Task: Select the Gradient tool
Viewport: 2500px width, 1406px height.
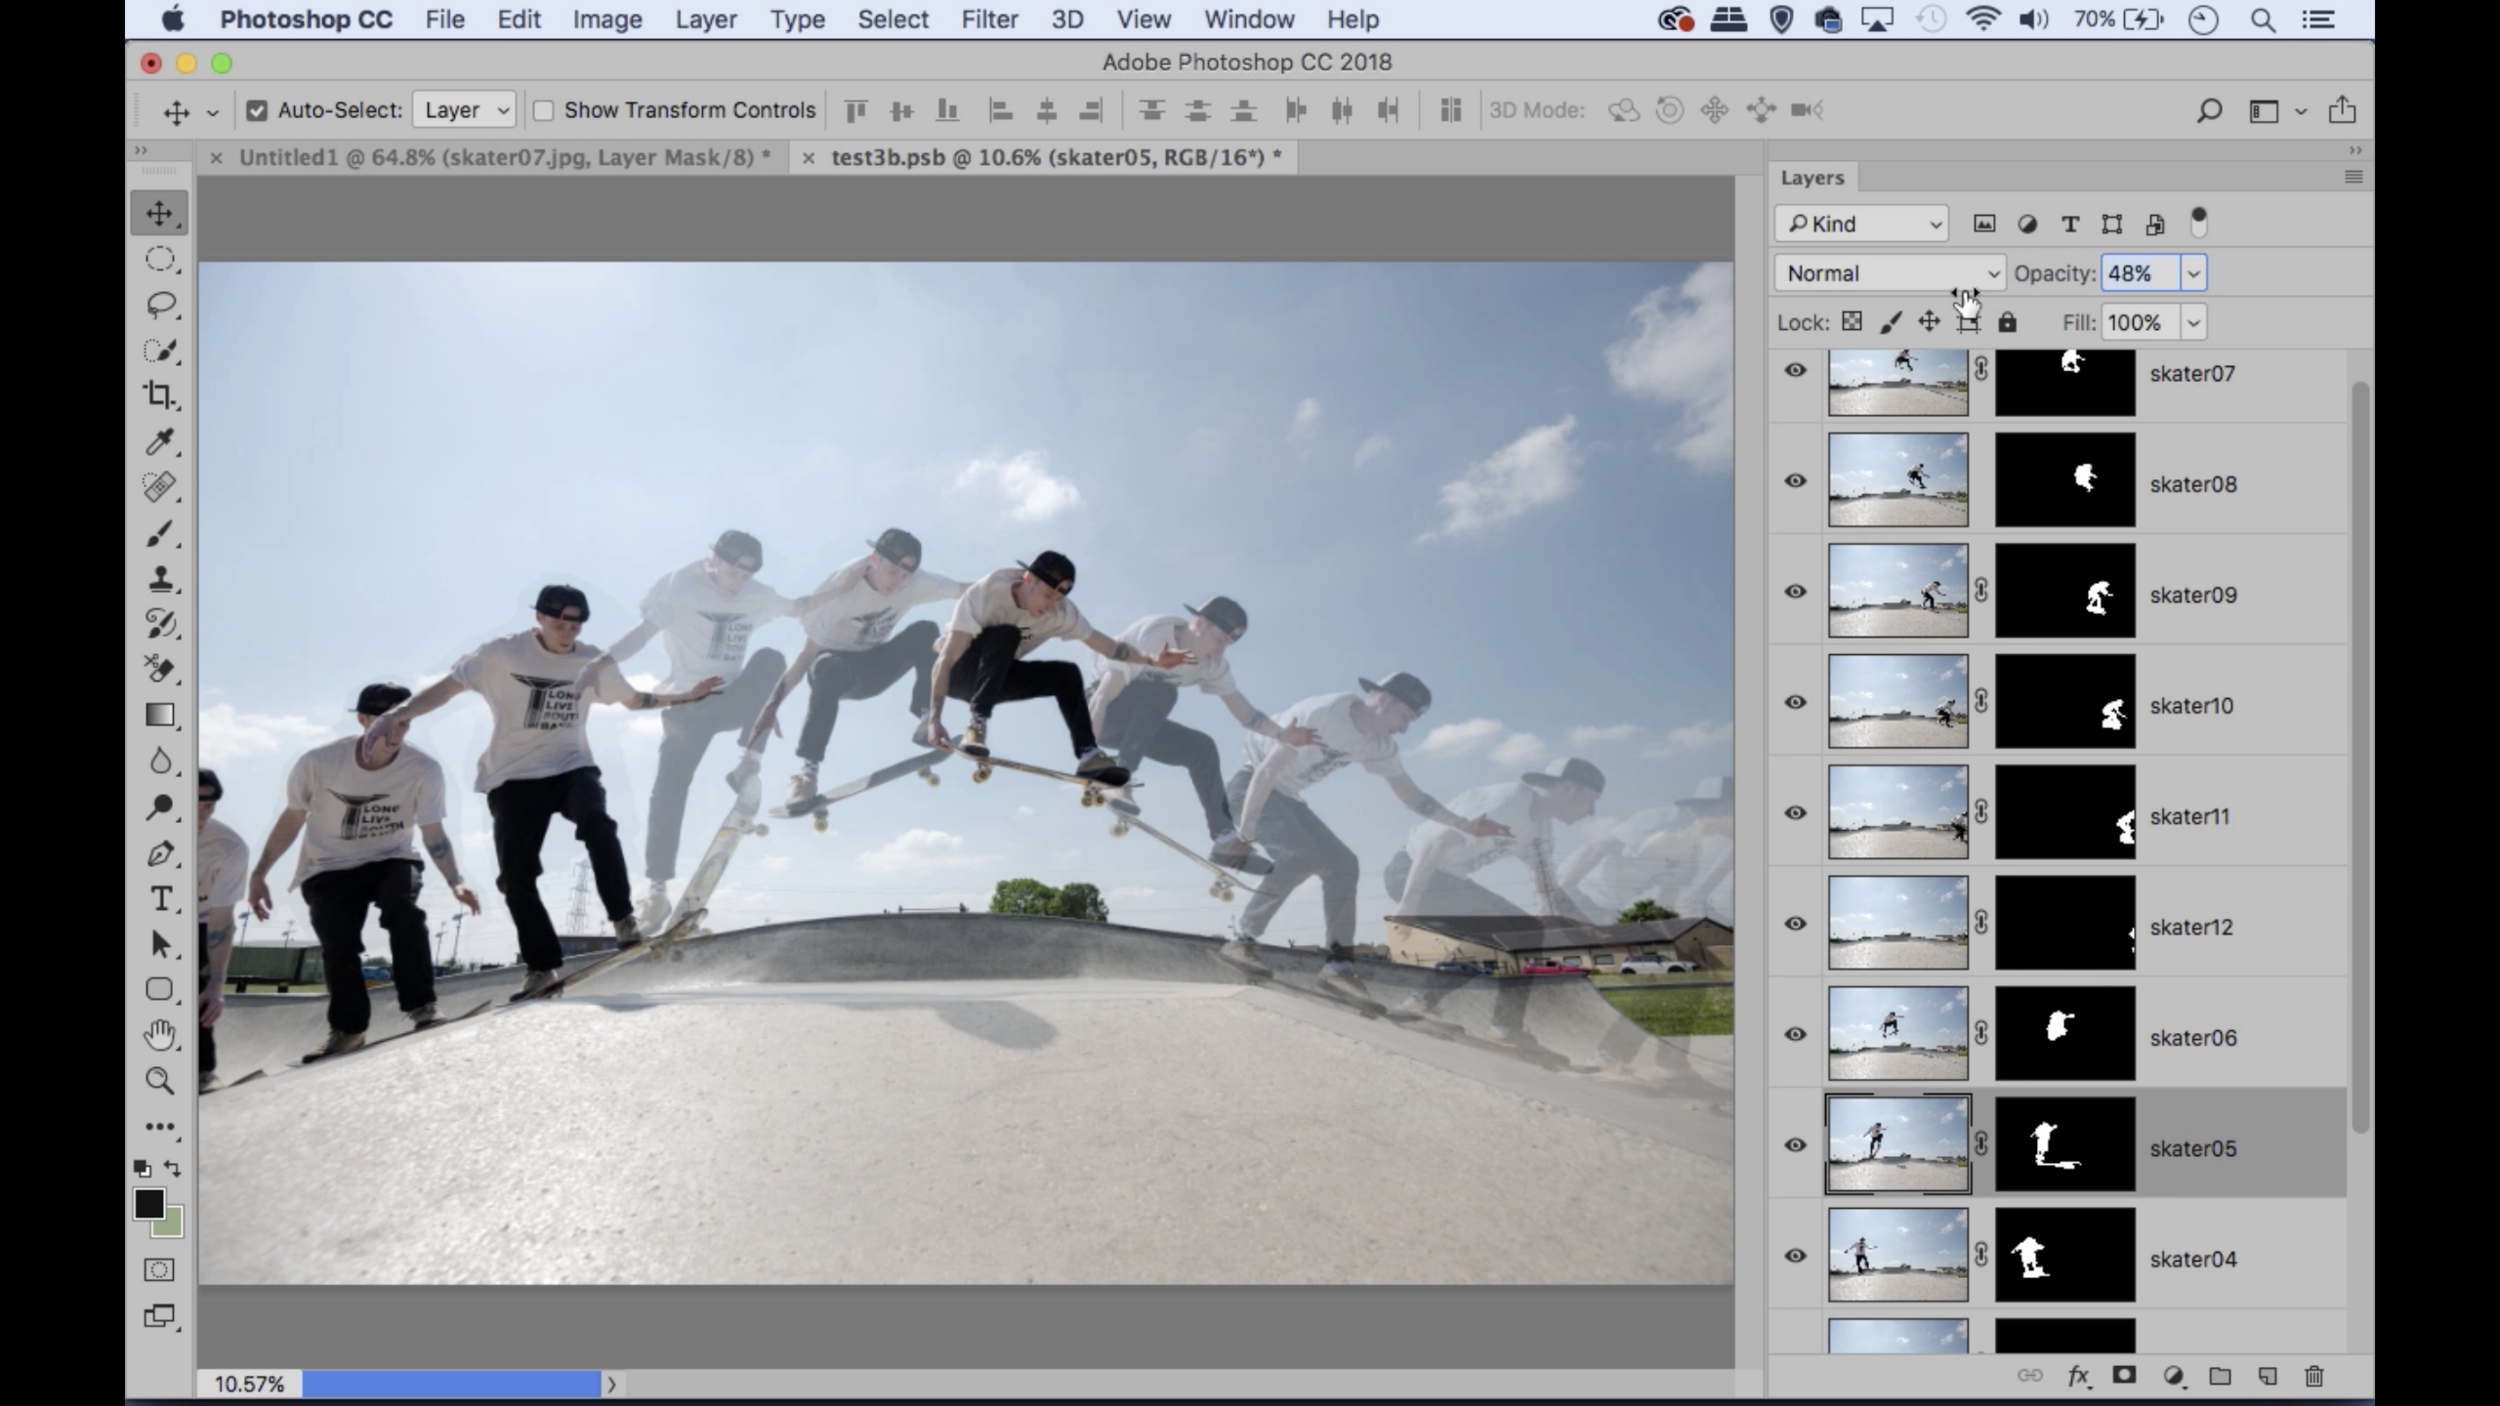Action: [x=159, y=715]
